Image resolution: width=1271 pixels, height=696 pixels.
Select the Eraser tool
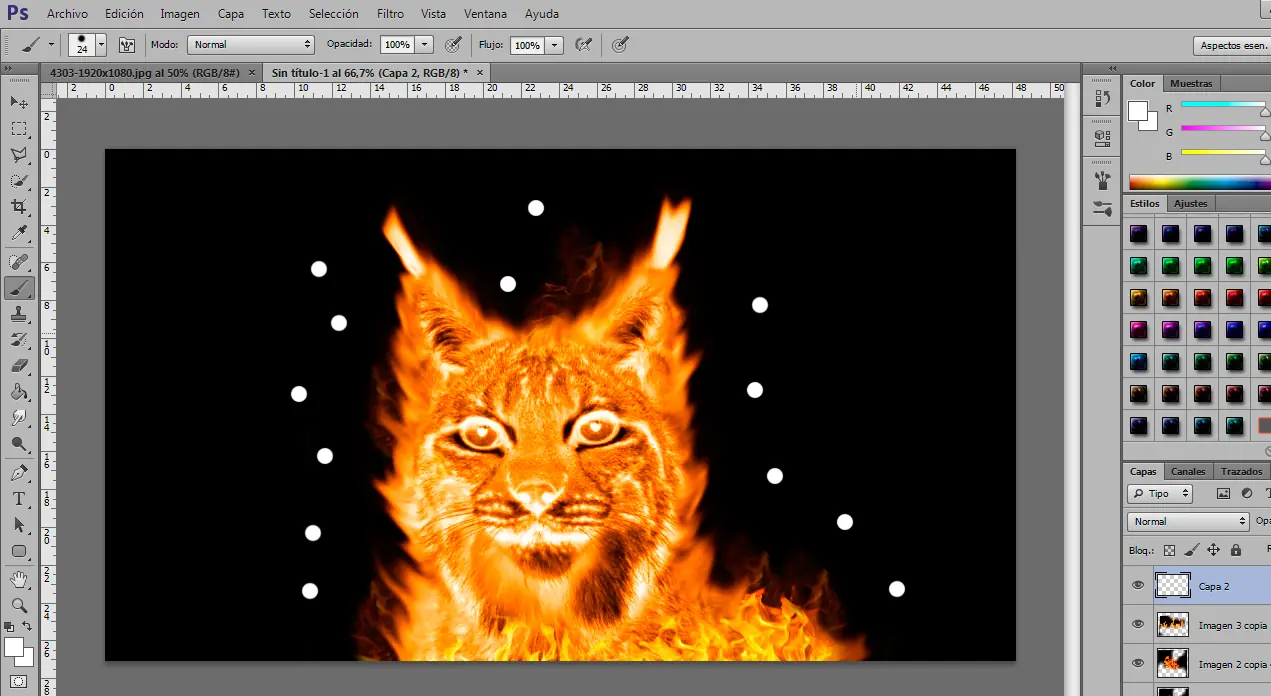pyautogui.click(x=19, y=366)
